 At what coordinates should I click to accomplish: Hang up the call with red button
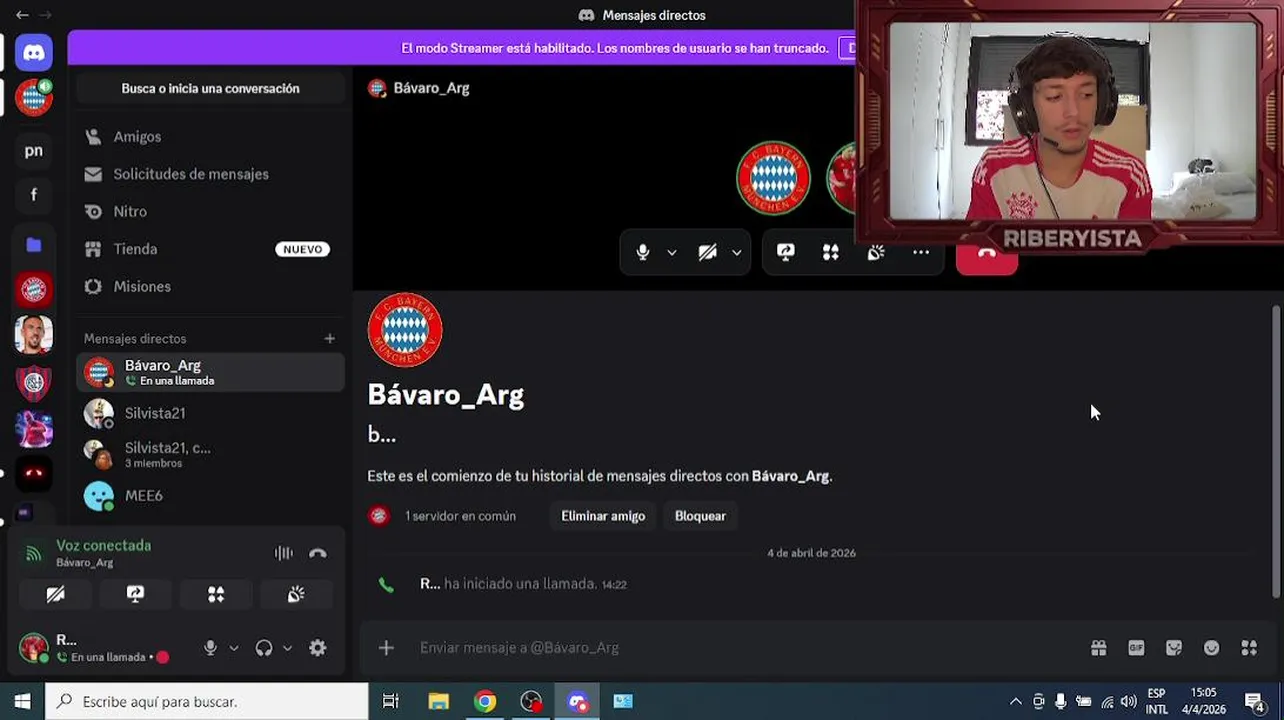(x=987, y=257)
